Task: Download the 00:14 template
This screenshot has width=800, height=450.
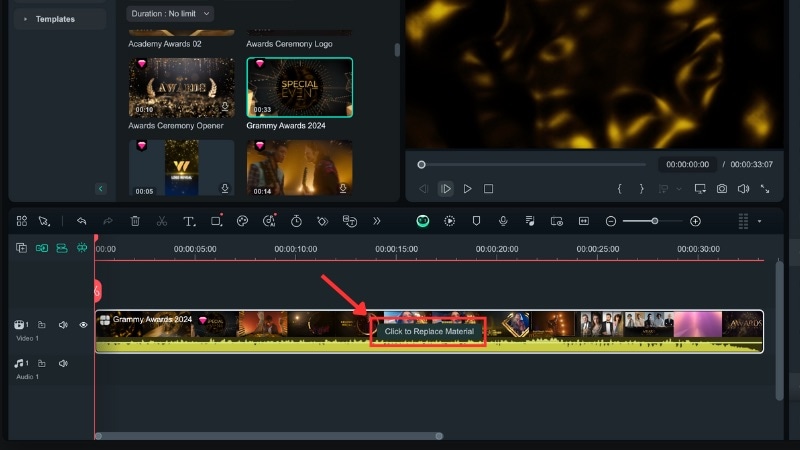Action: pos(343,188)
